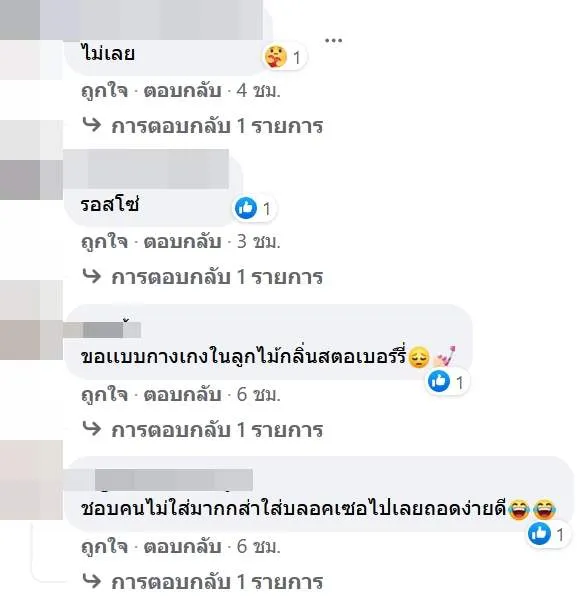Open blurred avatar of รอสโซ่ commenter
The width and height of the screenshot is (577, 599).
[31, 160]
